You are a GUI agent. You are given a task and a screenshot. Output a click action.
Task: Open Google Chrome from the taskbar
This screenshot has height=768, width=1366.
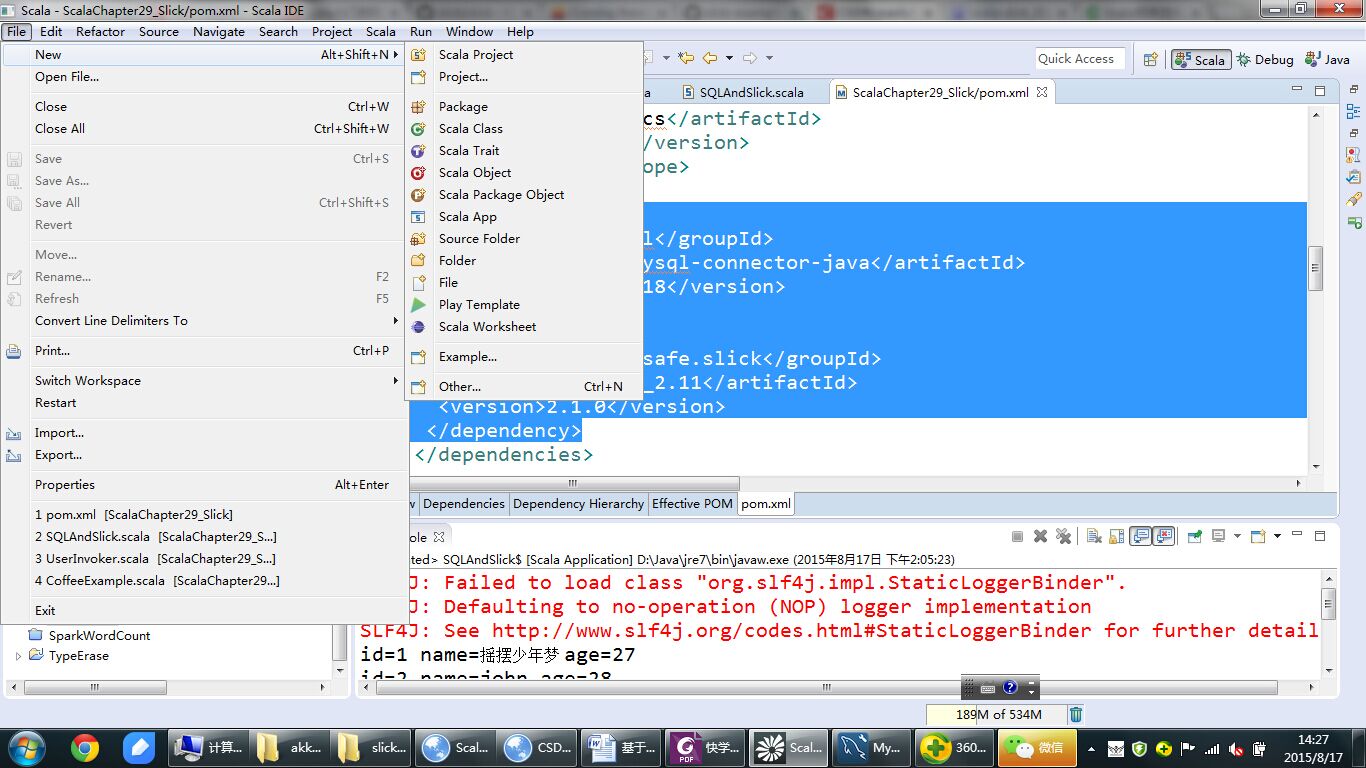[84, 747]
